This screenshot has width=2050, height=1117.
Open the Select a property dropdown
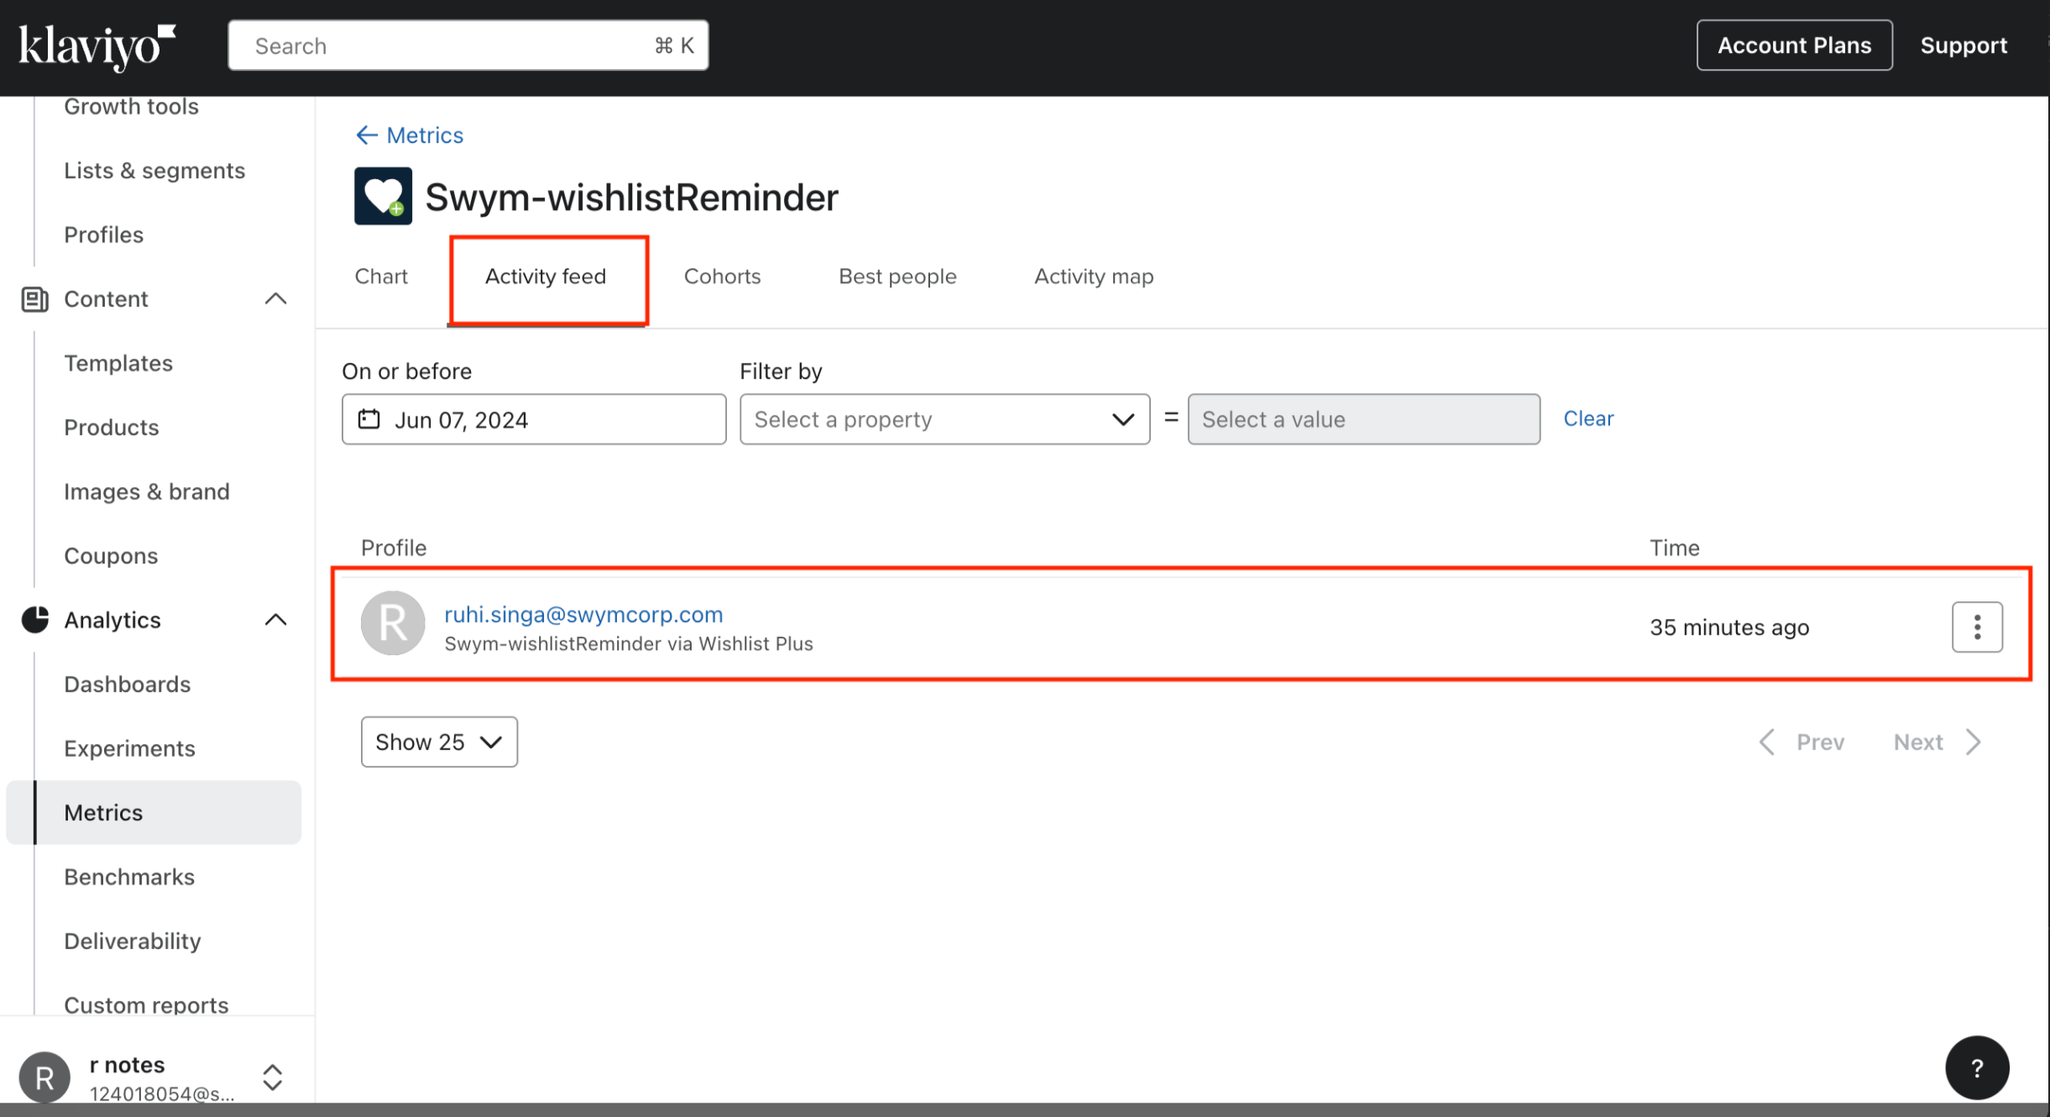coord(944,419)
